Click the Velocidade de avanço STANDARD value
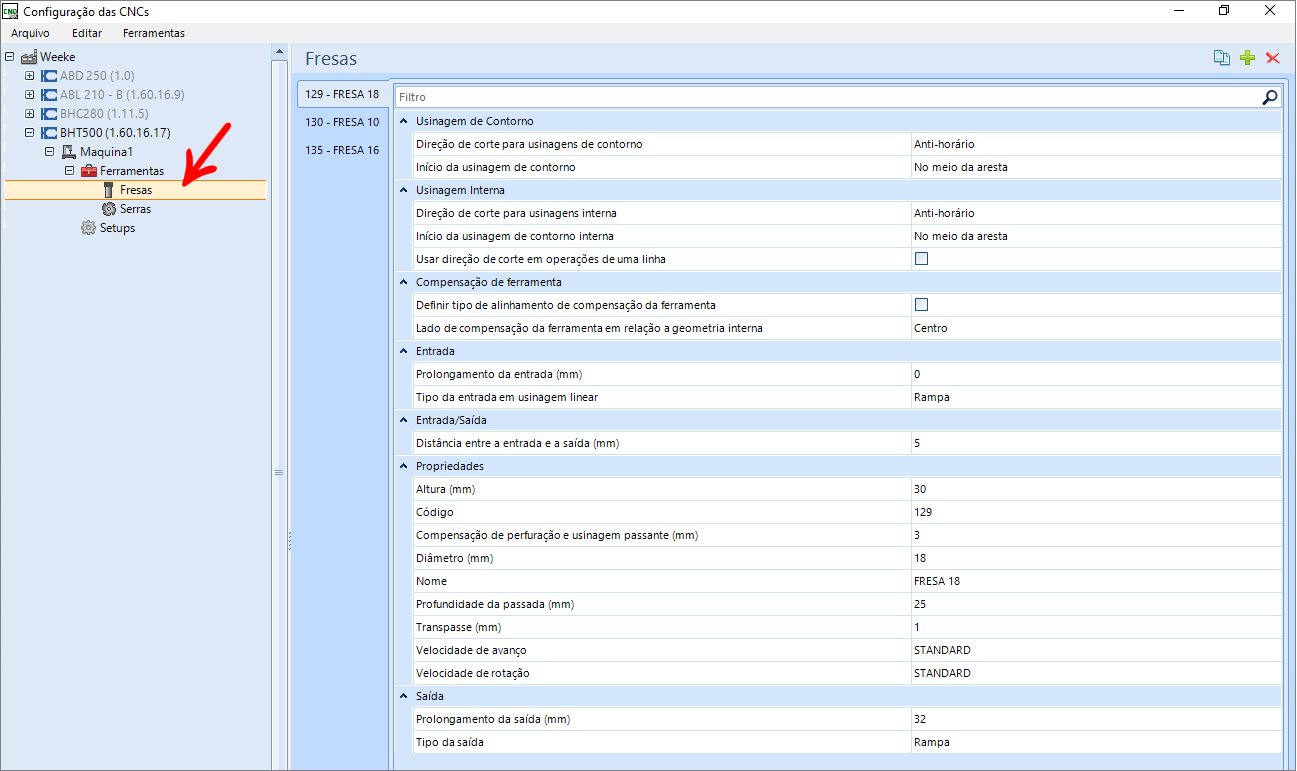Screen dimensions: 1297x771 (1096, 650)
